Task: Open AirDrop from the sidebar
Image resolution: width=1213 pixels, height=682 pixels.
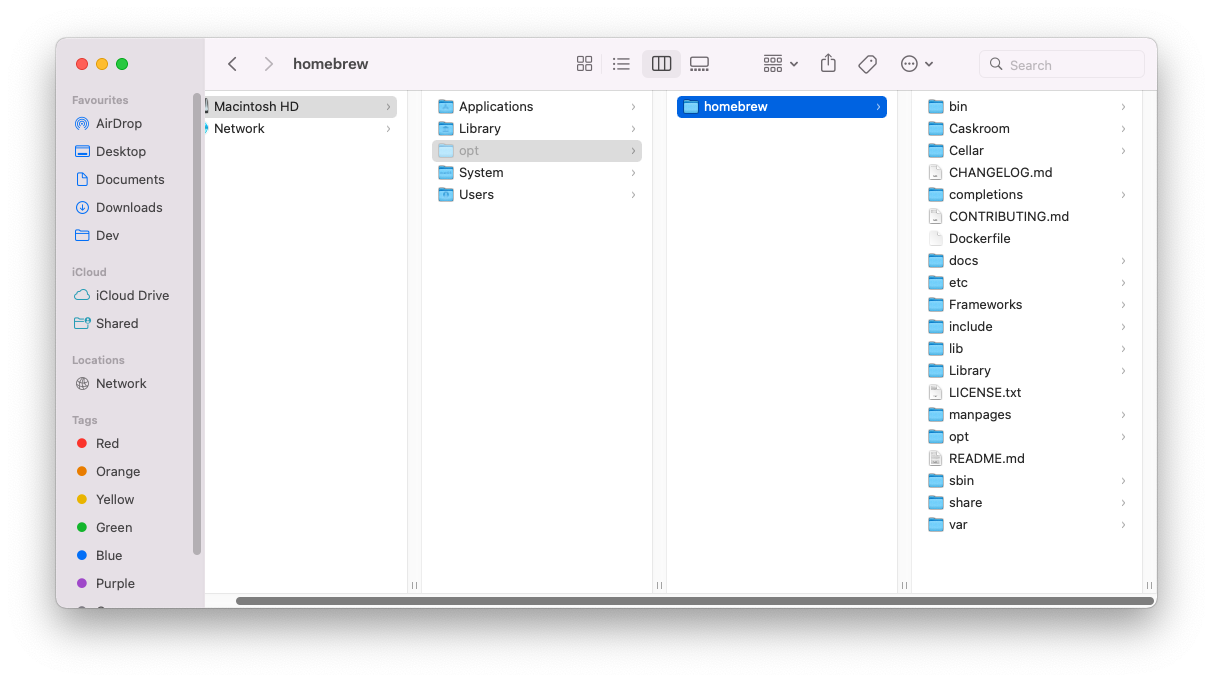Action: pos(120,123)
